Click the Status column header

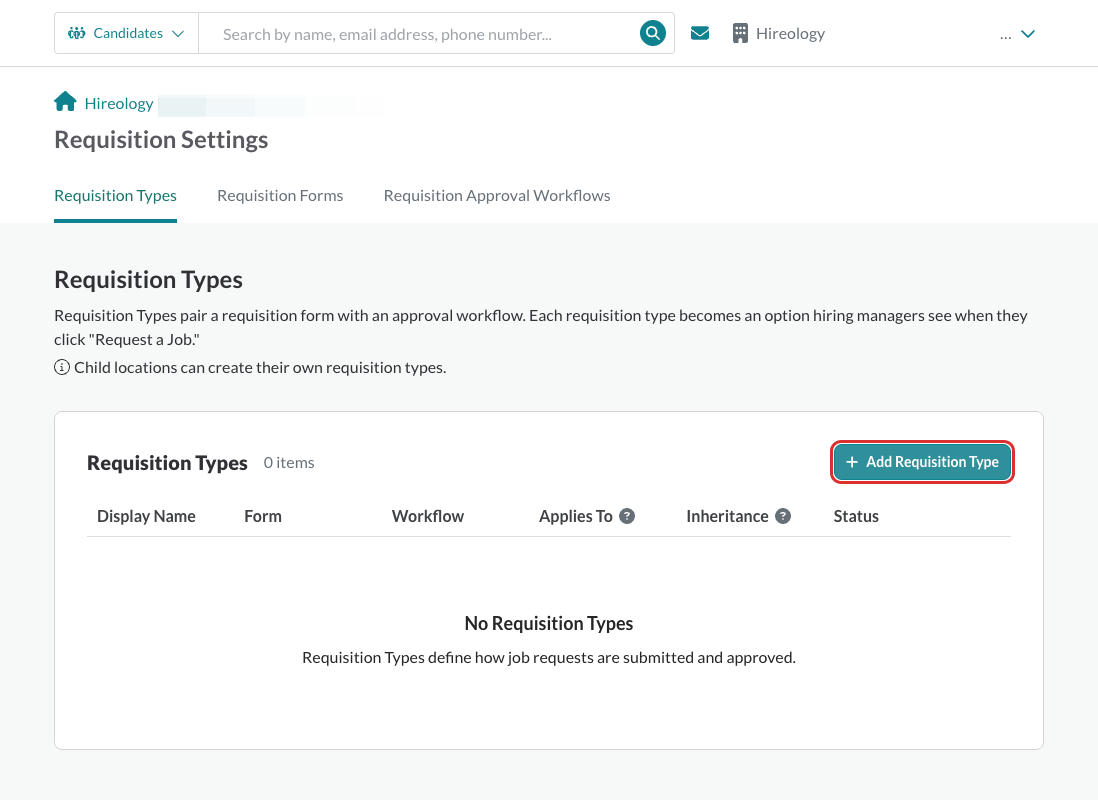tap(856, 516)
